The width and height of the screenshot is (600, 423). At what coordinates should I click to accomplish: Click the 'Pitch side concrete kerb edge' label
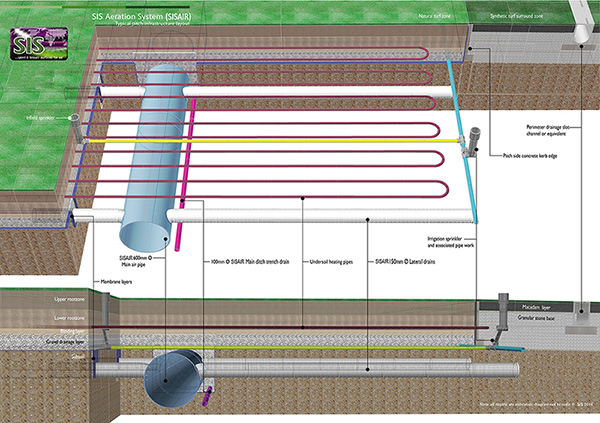click(530, 156)
